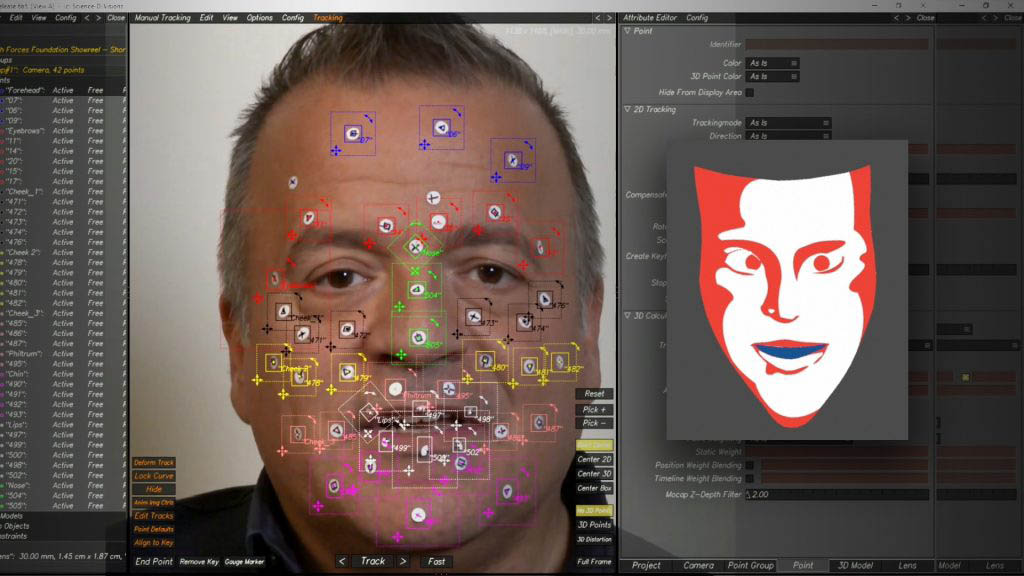Viewport: 1024px width, 576px height.
Task: Click the Identifier input field
Action: (837, 44)
